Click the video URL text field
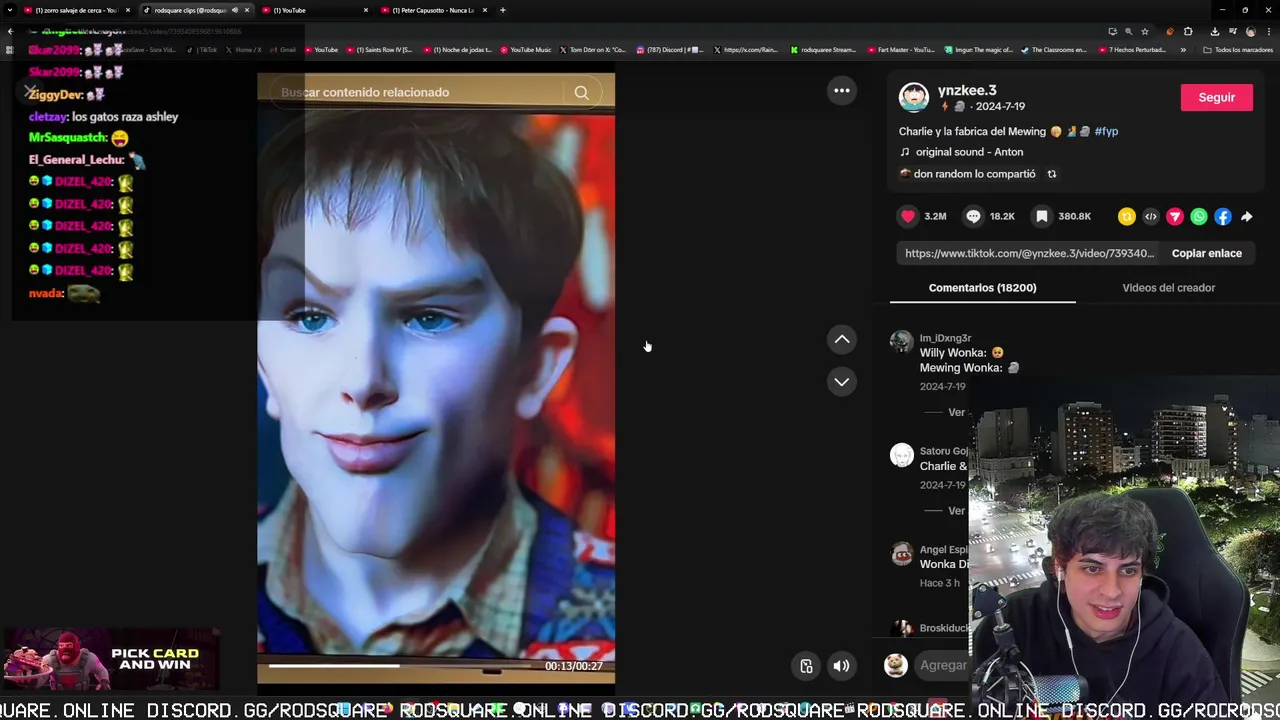This screenshot has width=1280, height=720. [x=1029, y=253]
